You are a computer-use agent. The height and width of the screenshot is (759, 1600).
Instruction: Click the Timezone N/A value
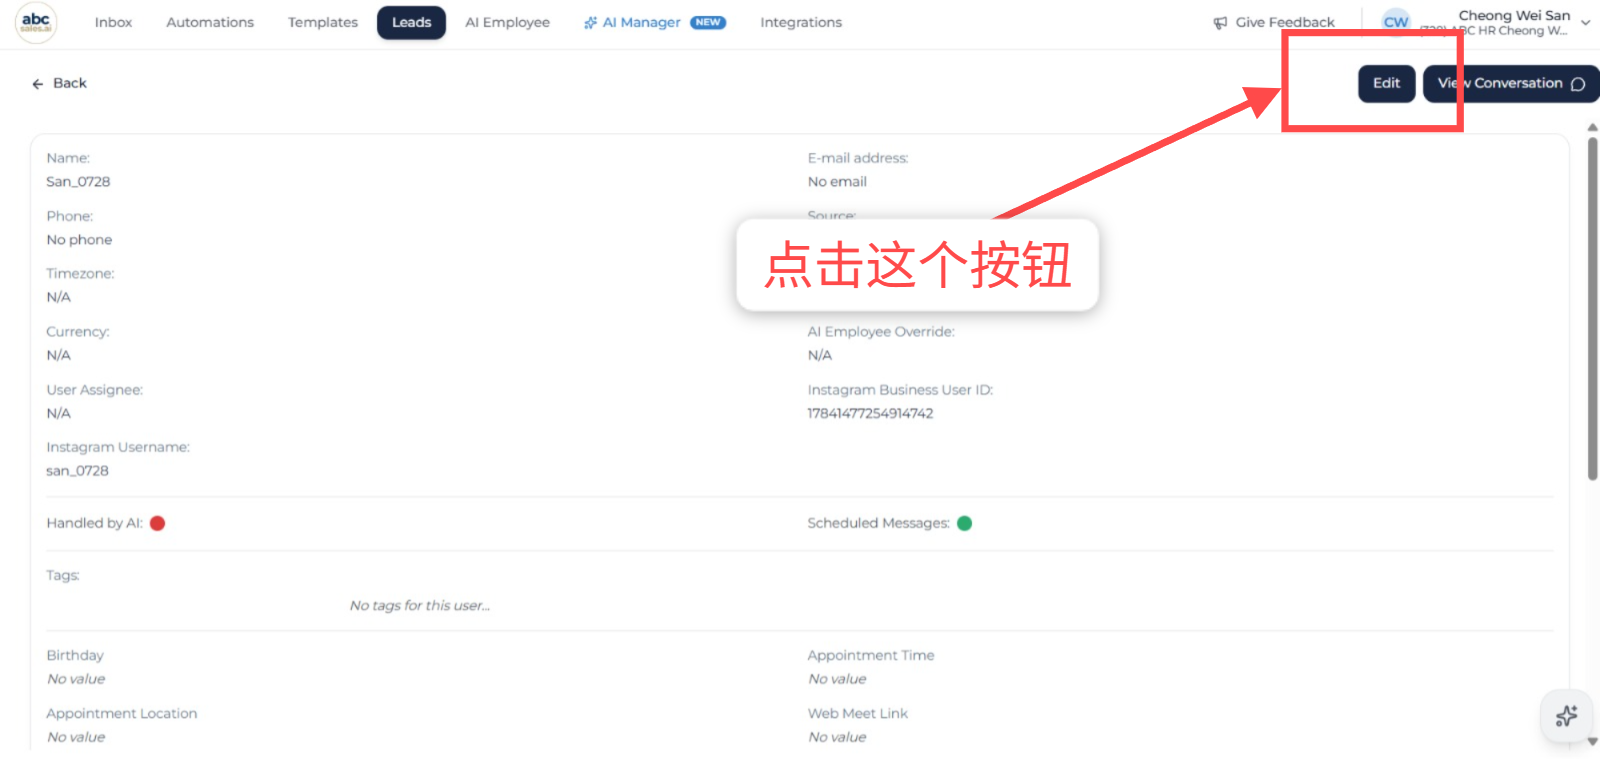(58, 297)
